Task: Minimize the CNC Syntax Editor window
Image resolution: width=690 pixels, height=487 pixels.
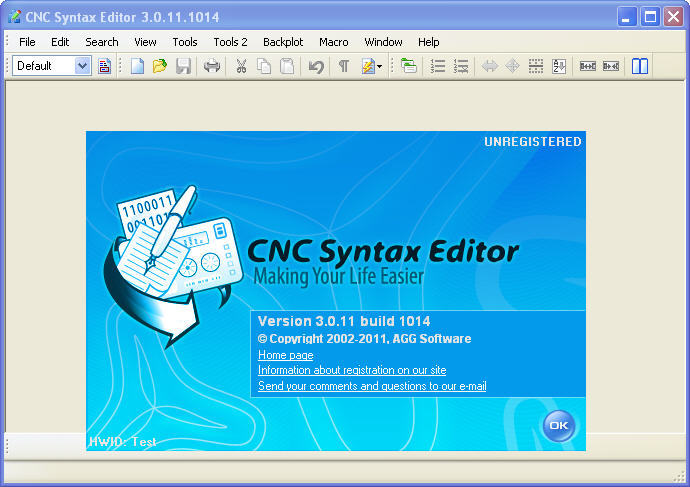Action: point(627,17)
